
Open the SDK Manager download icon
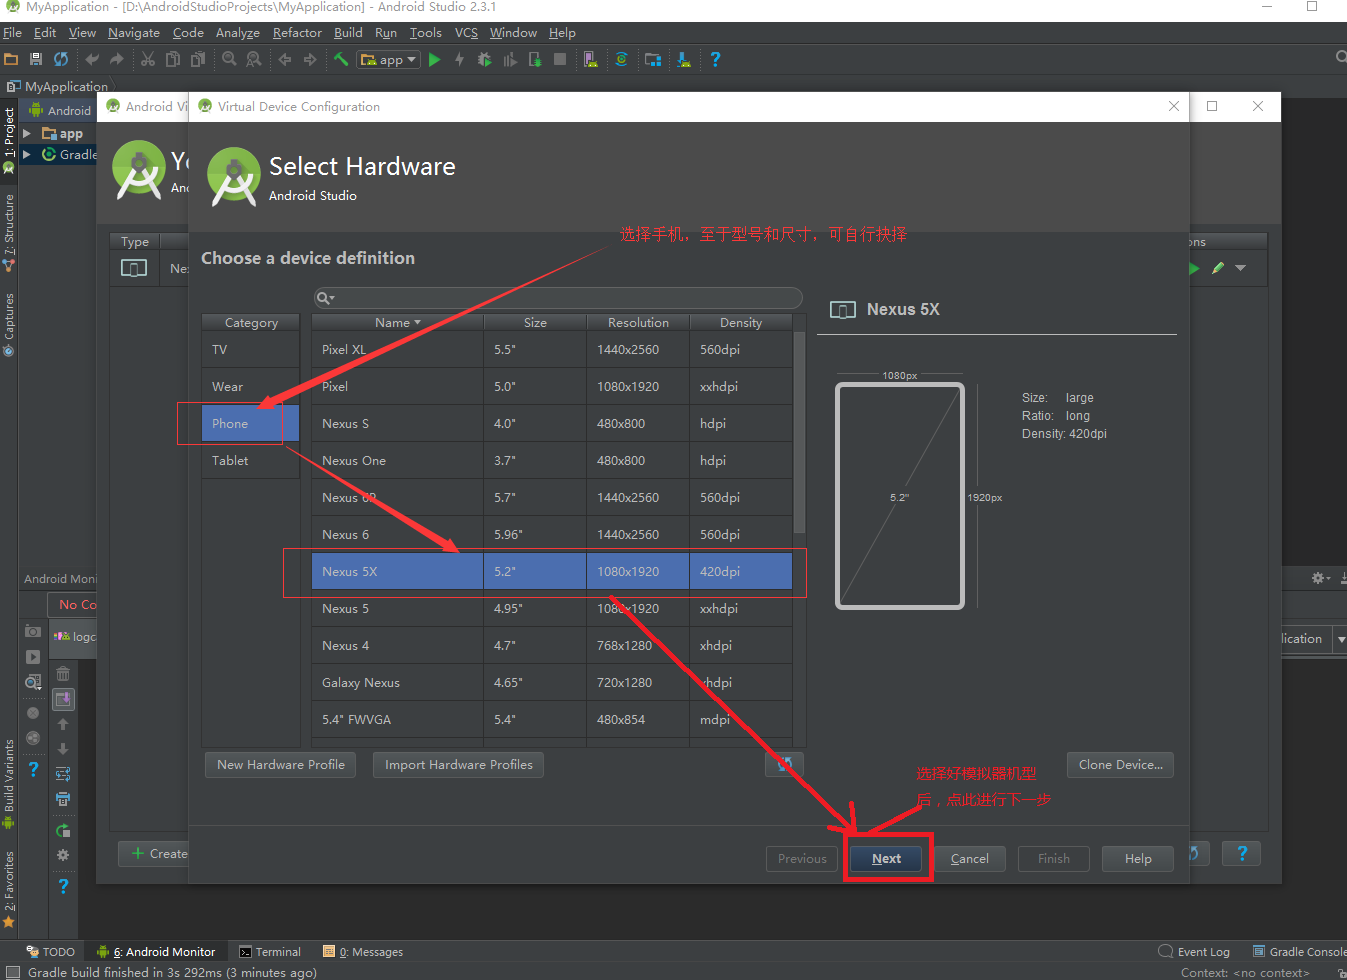684,59
